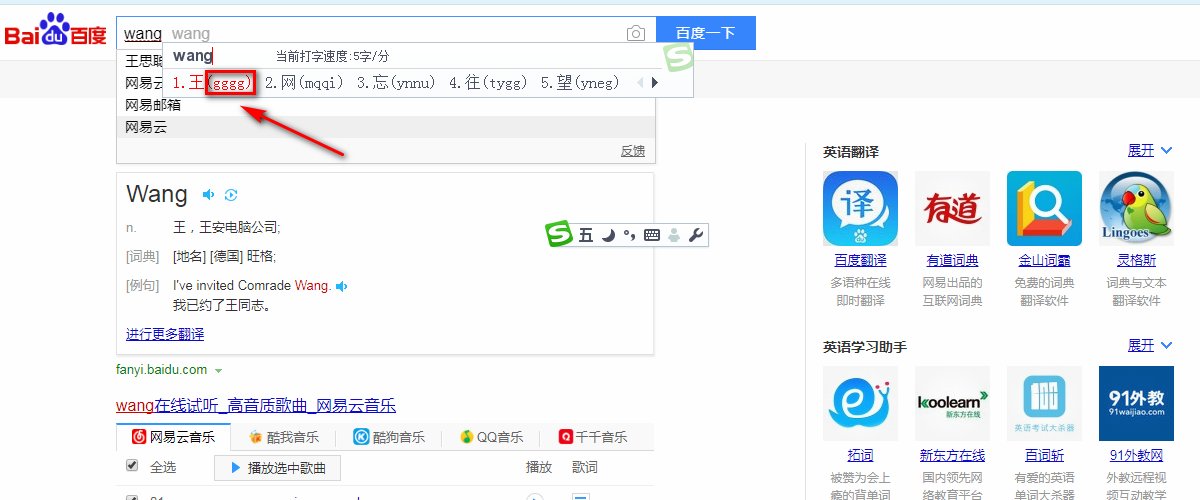Screen dimensions: 1200x500
Task: Click the 播放选中歌曲 button
Action: tap(277, 467)
